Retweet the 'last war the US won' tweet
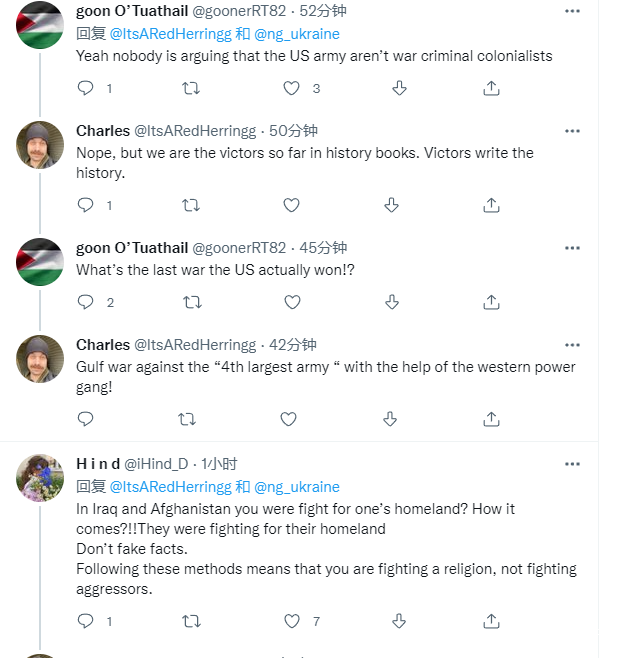This screenshot has width=627, height=658. pos(190,302)
